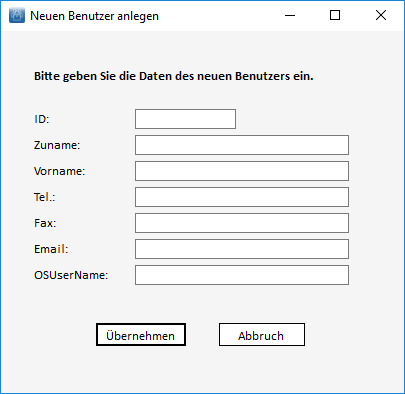Click the application icon in title bar

[17, 15]
